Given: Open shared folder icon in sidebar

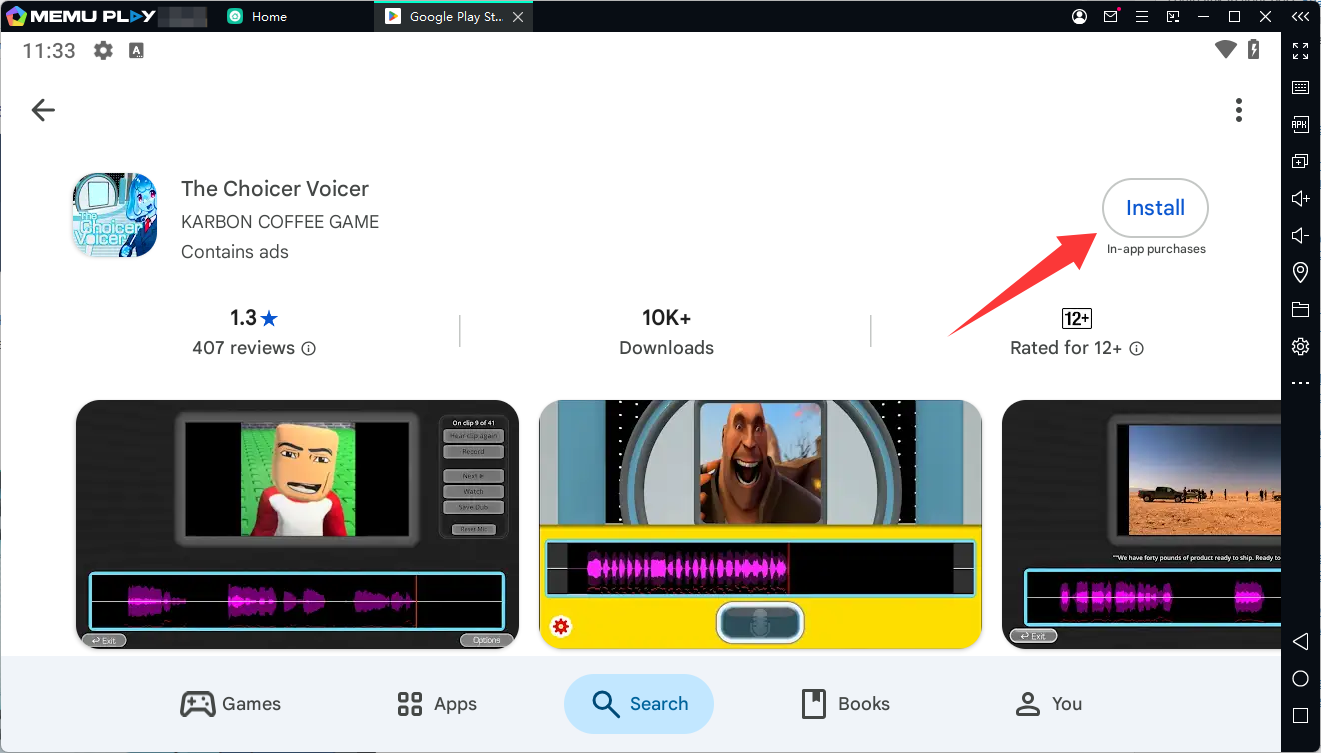Looking at the screenshot, I should coord(1301,309).
